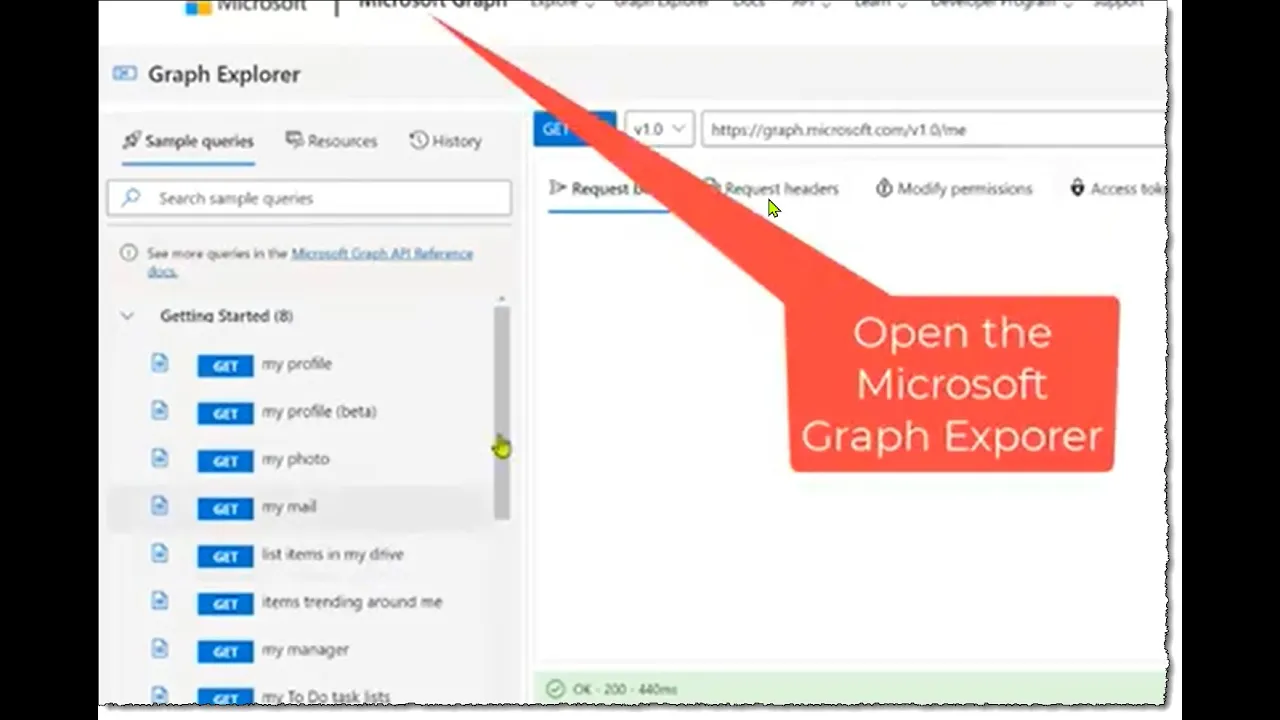Switch to the Resources tab
The image size is (1280, 720).
coord(332,141)
